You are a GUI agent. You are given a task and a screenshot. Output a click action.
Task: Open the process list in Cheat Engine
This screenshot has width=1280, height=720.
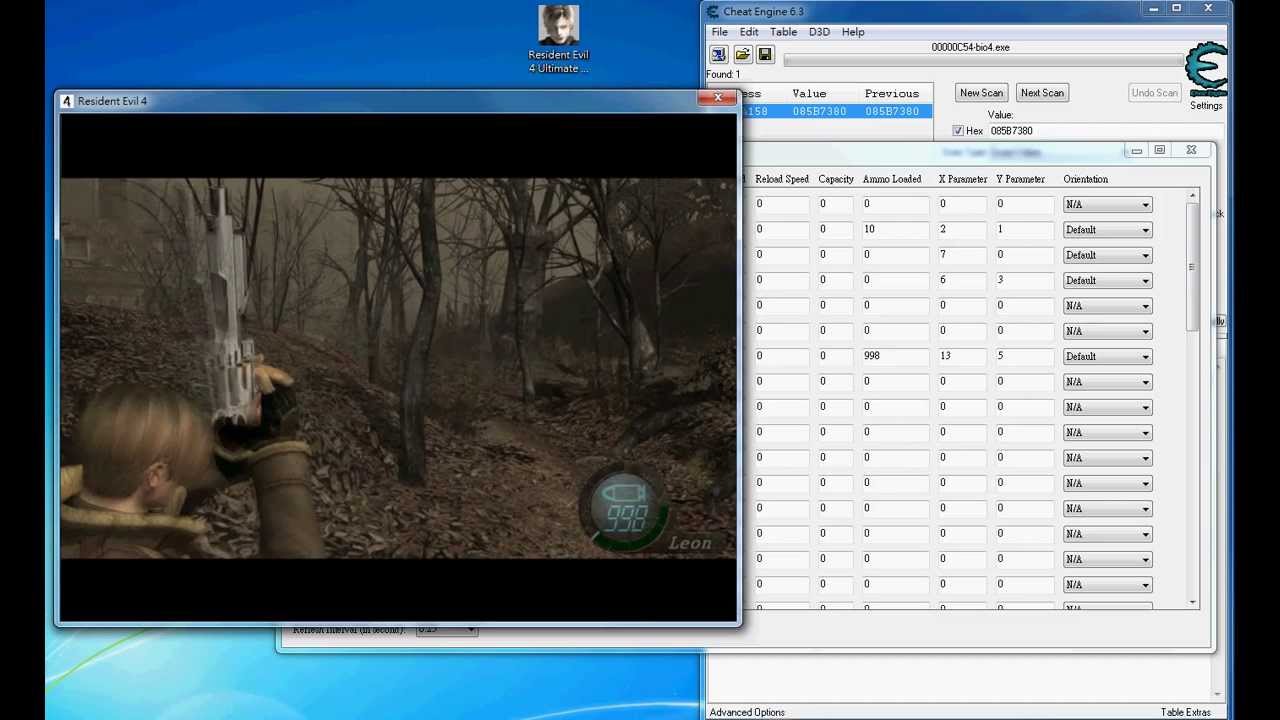(x=719, y=55)
